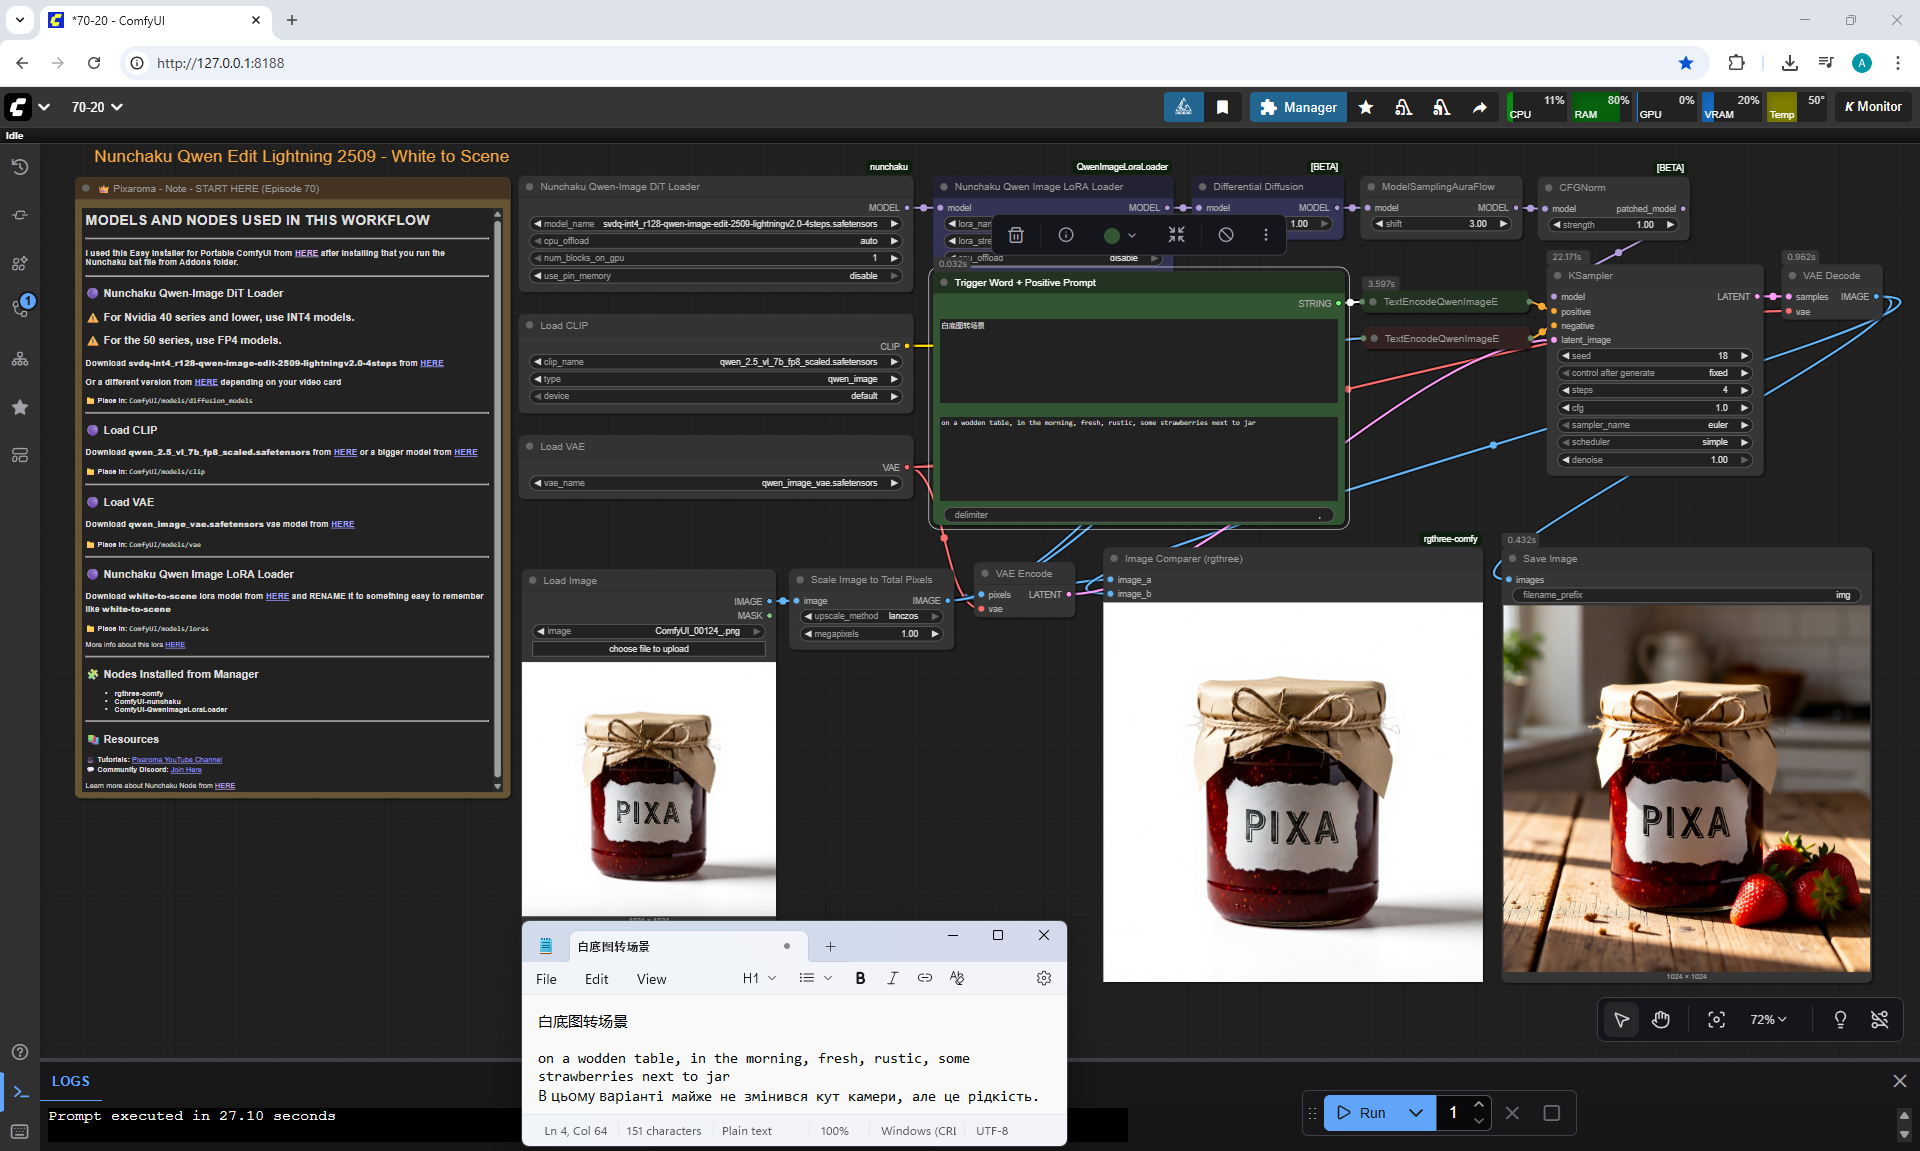Open the ComfyUI Manager
The height and width of the screenshot is (1151, 1920).
tap(1298, 107)
